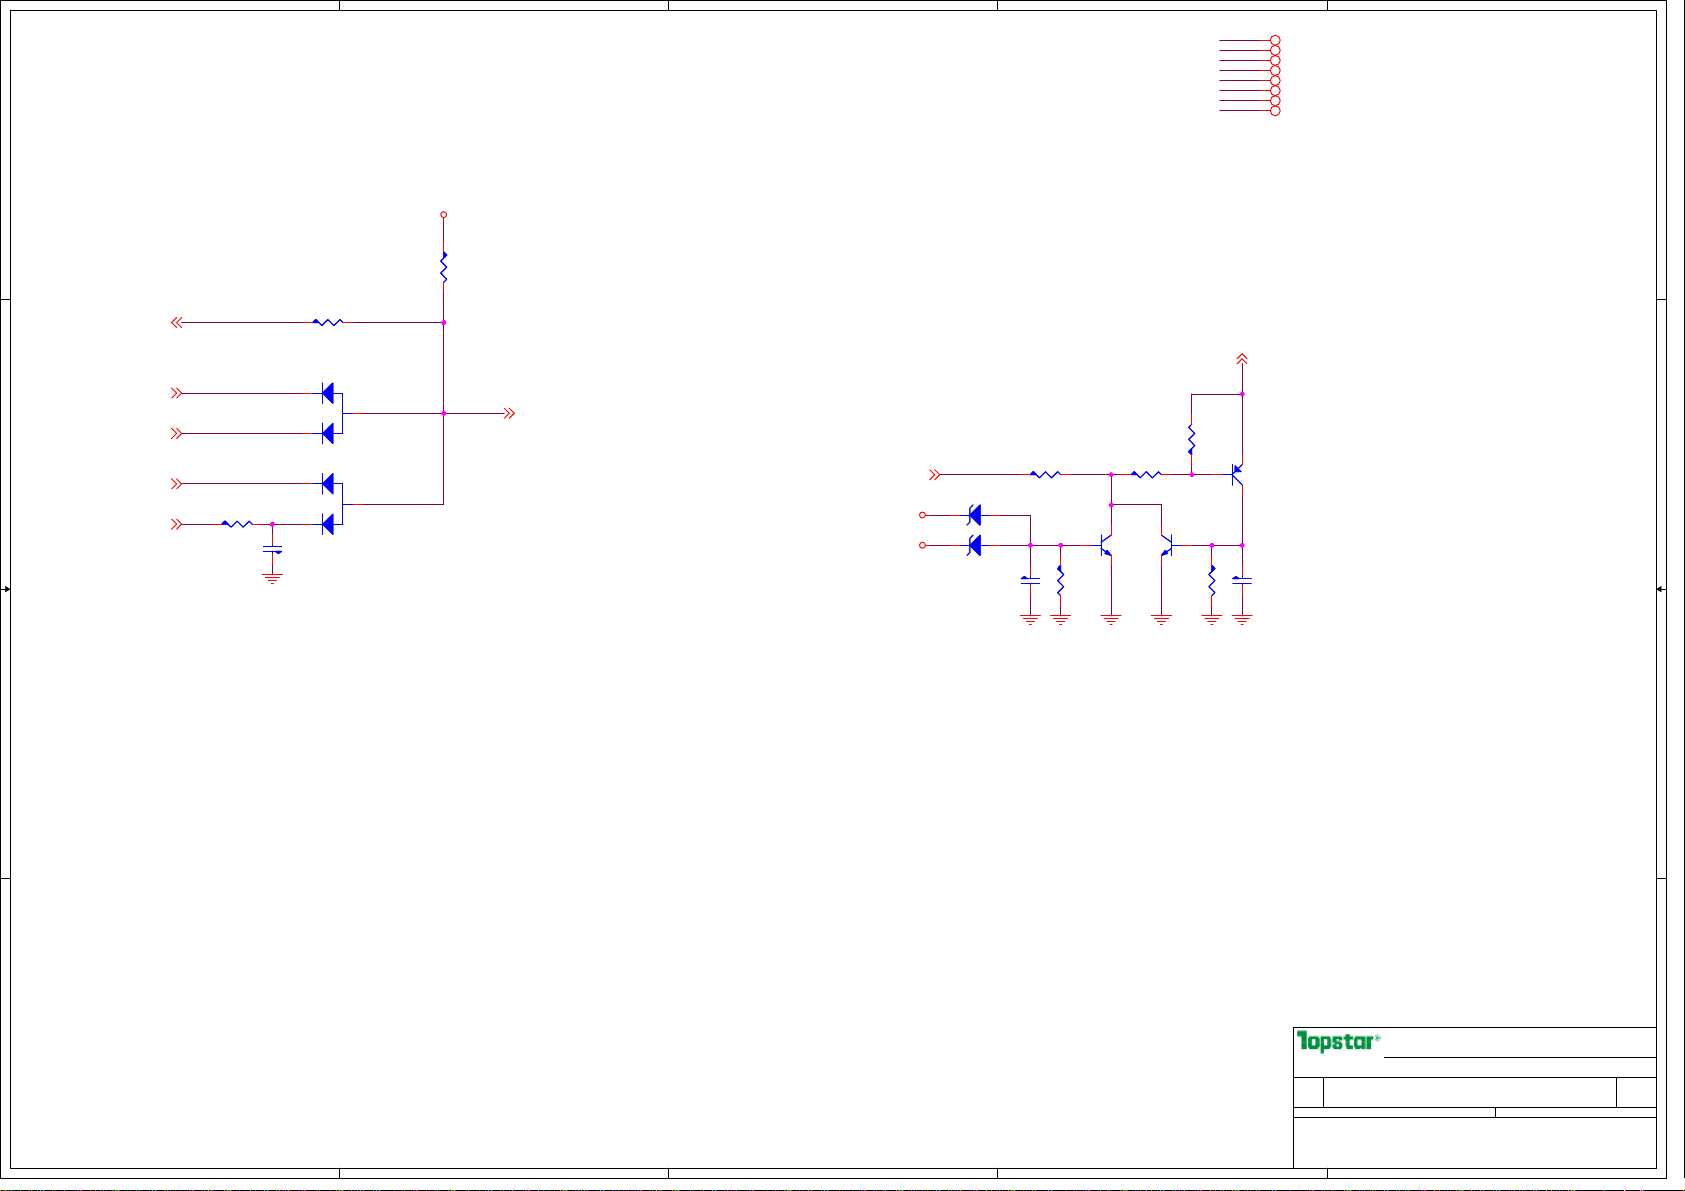
Task: Click the right-pointing output port of the left circuit
Action: (x=509, y=413)
